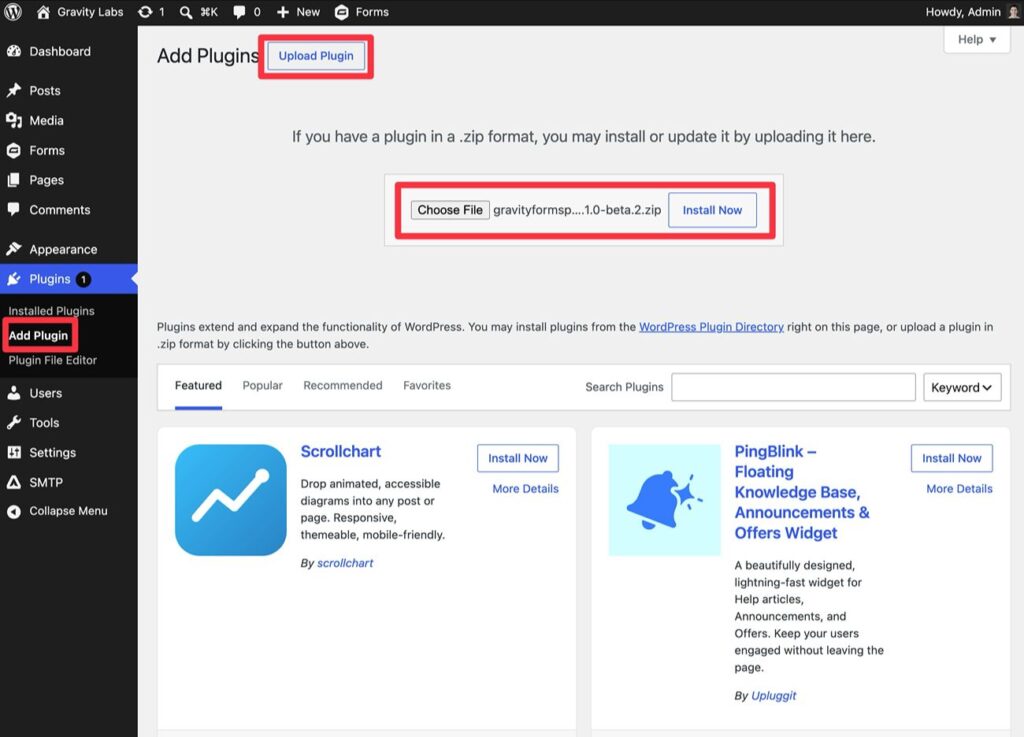Click the Upload Plugin button
Image resolution: width=1024 pixels, height=737 pixels.
316,56
